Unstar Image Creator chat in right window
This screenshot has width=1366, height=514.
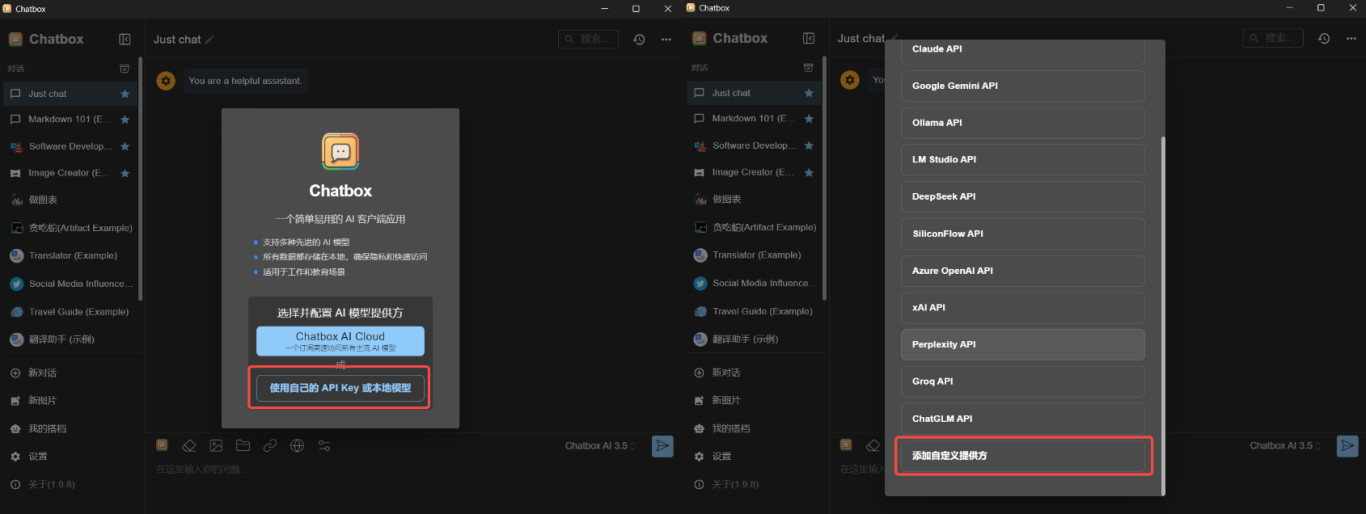point(809,172)
